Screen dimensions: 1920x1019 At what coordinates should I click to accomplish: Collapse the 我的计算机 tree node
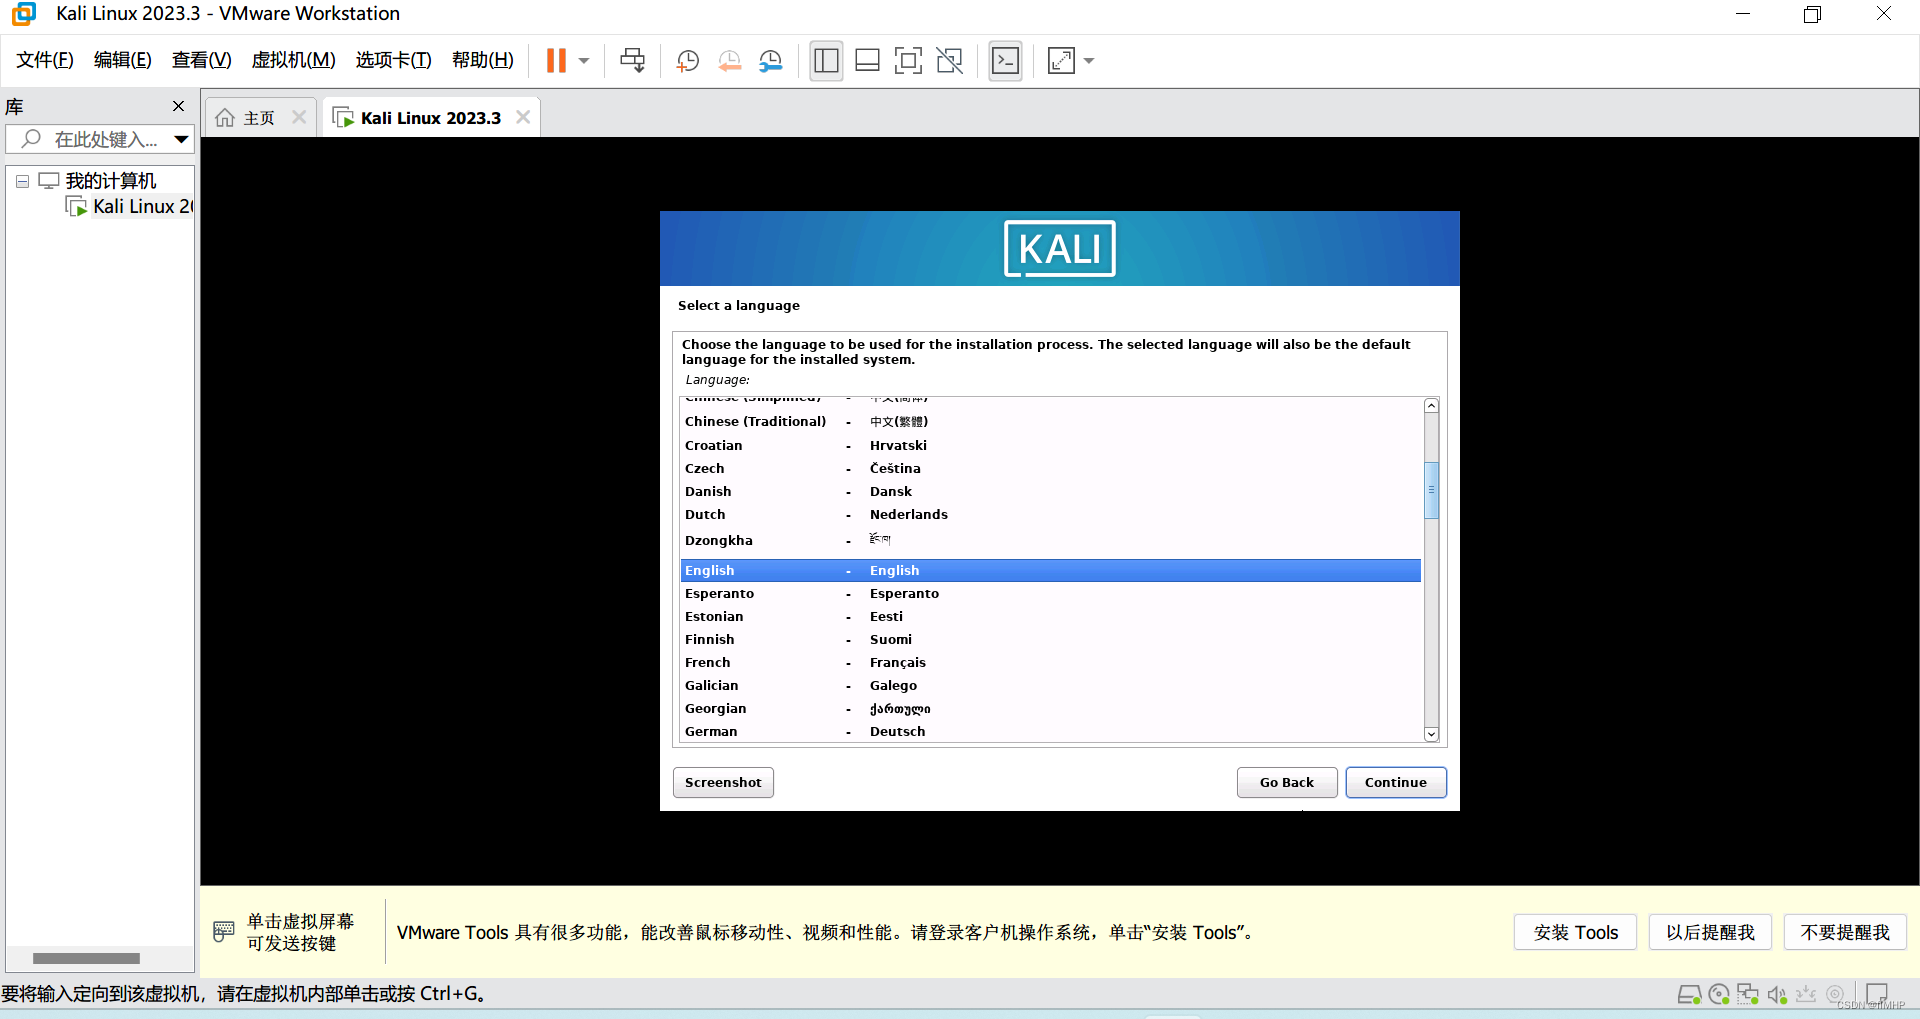pyautogui.click(x=22, y=182)
